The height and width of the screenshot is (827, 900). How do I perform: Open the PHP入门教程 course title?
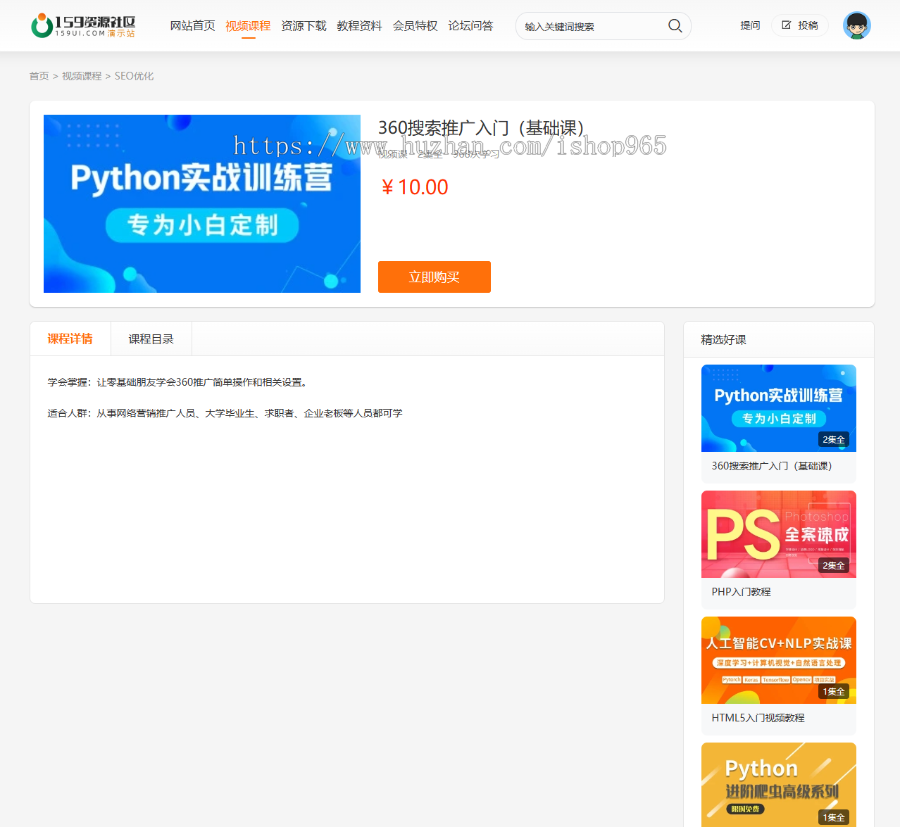[x=741, y=592]
